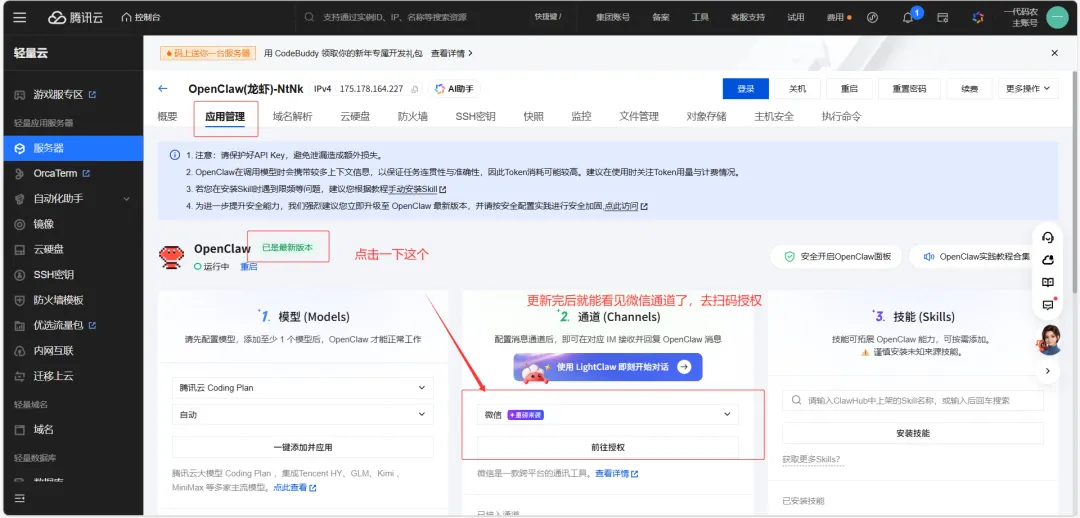Switch to the 快照 tab

coord(533,116)
